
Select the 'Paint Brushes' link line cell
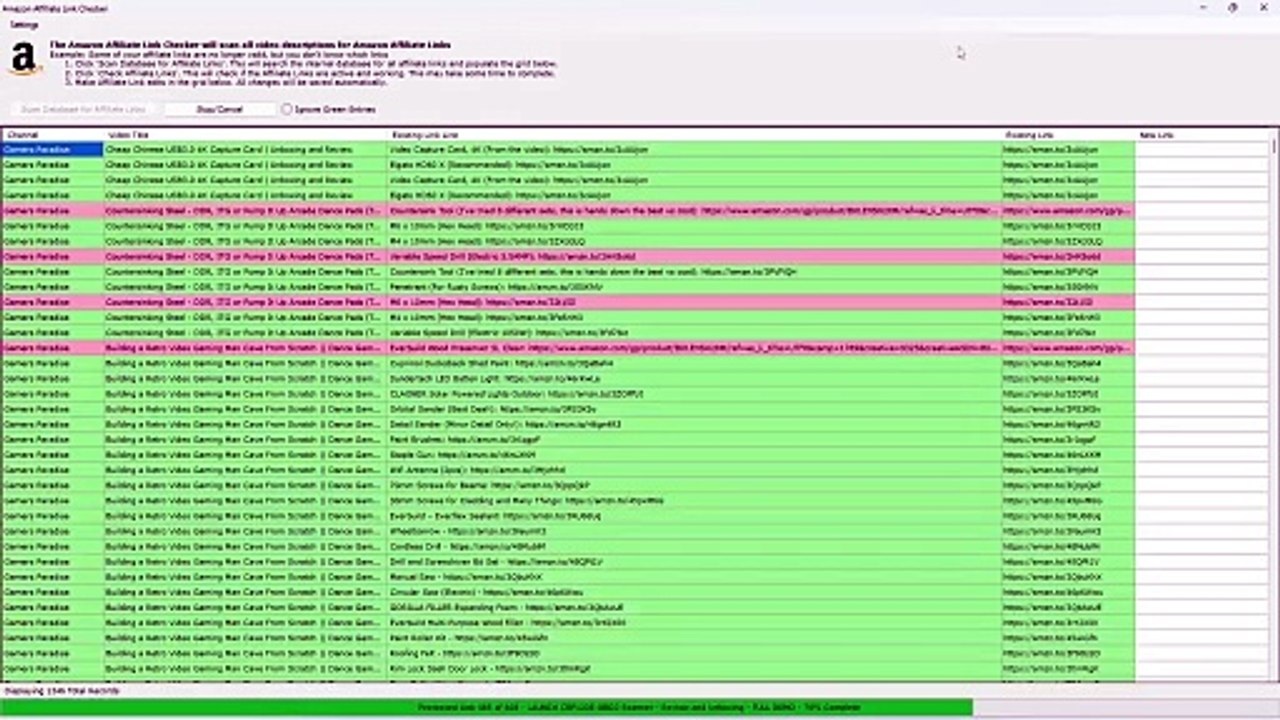click(x=695, y=440)
